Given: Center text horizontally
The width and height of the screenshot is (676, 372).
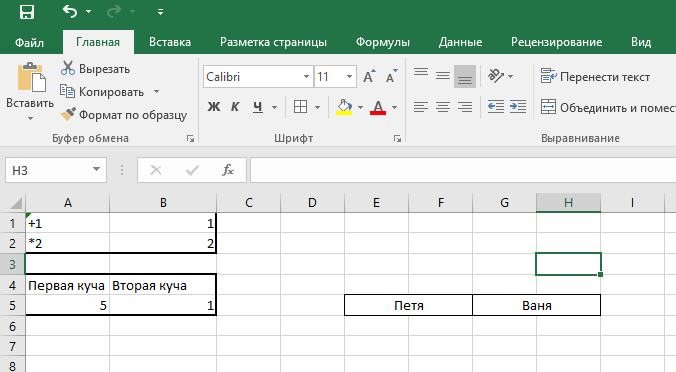Looking at the screenshot, I should pos(443,106).
